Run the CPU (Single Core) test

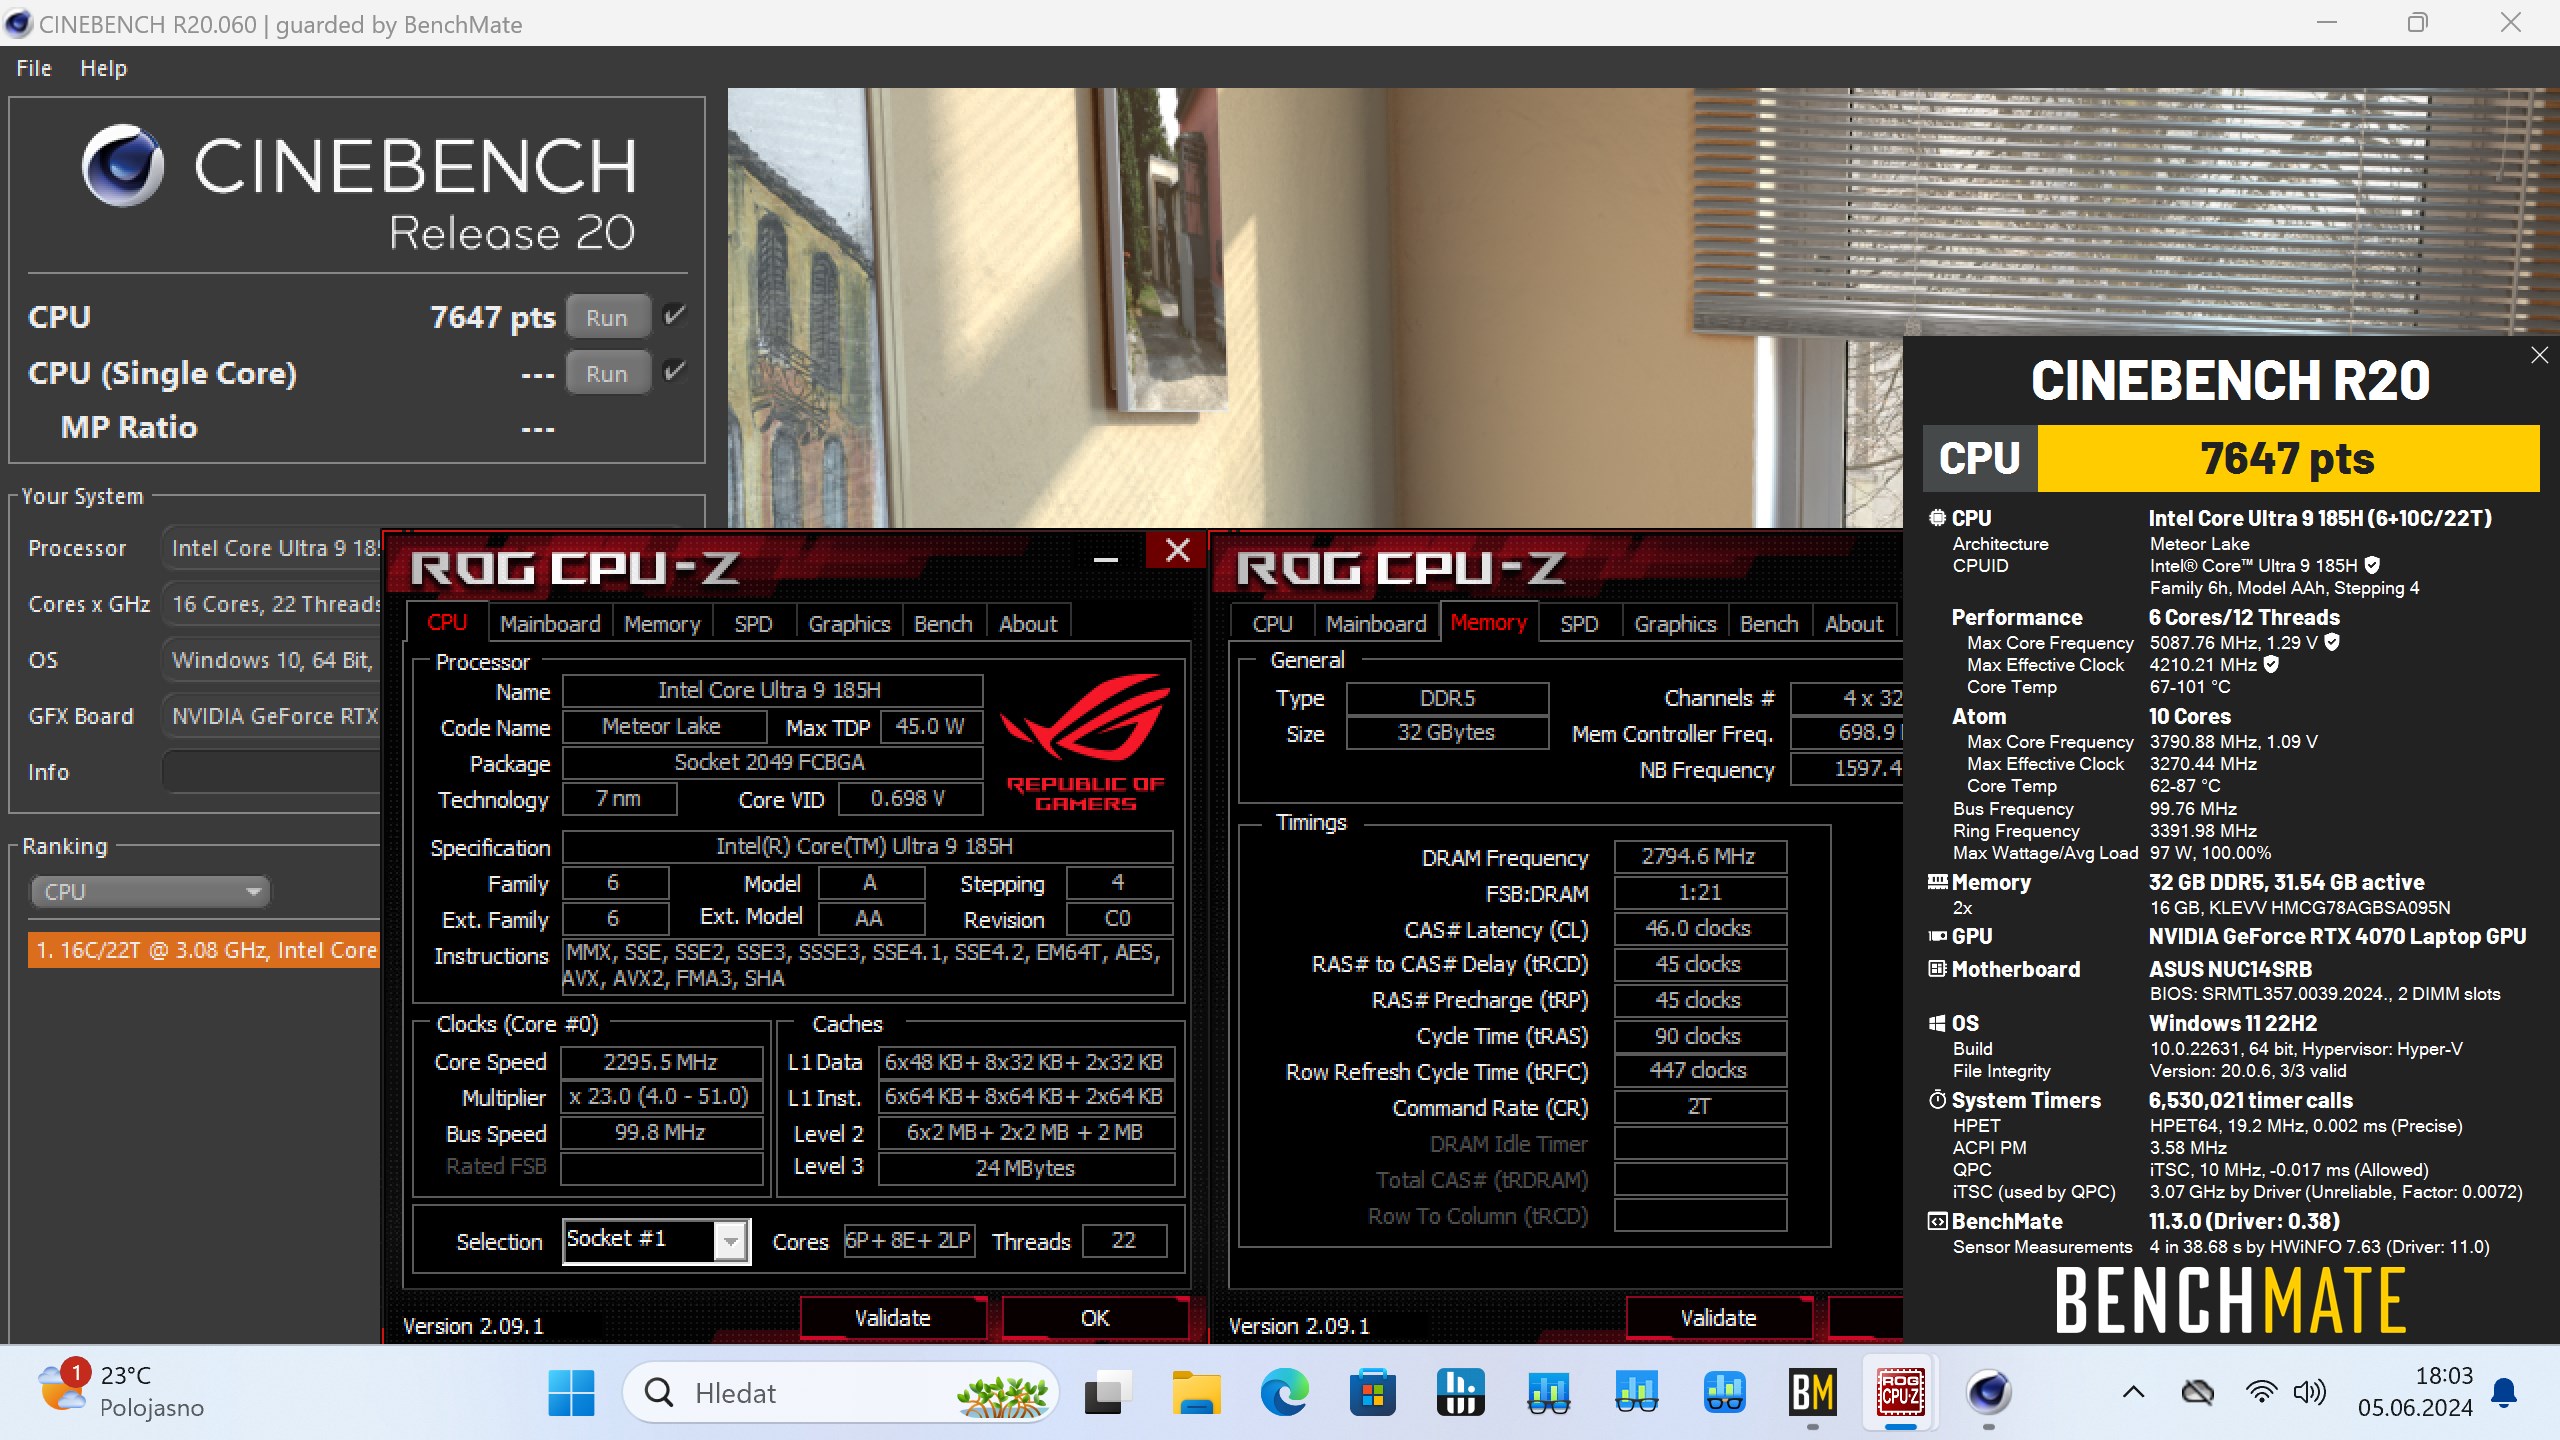[607, 373]
